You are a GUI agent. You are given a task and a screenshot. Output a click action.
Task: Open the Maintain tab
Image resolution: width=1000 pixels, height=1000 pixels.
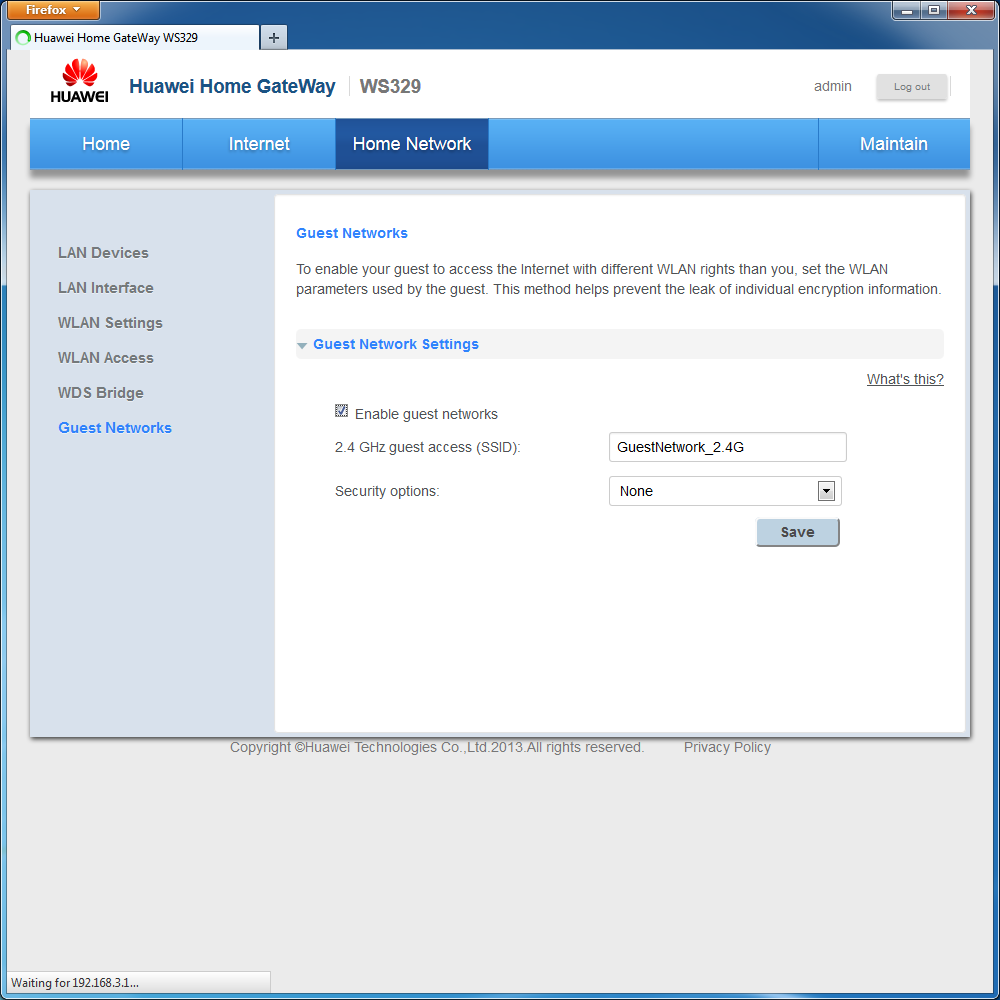pyautogui.click(x=893, y=143)
